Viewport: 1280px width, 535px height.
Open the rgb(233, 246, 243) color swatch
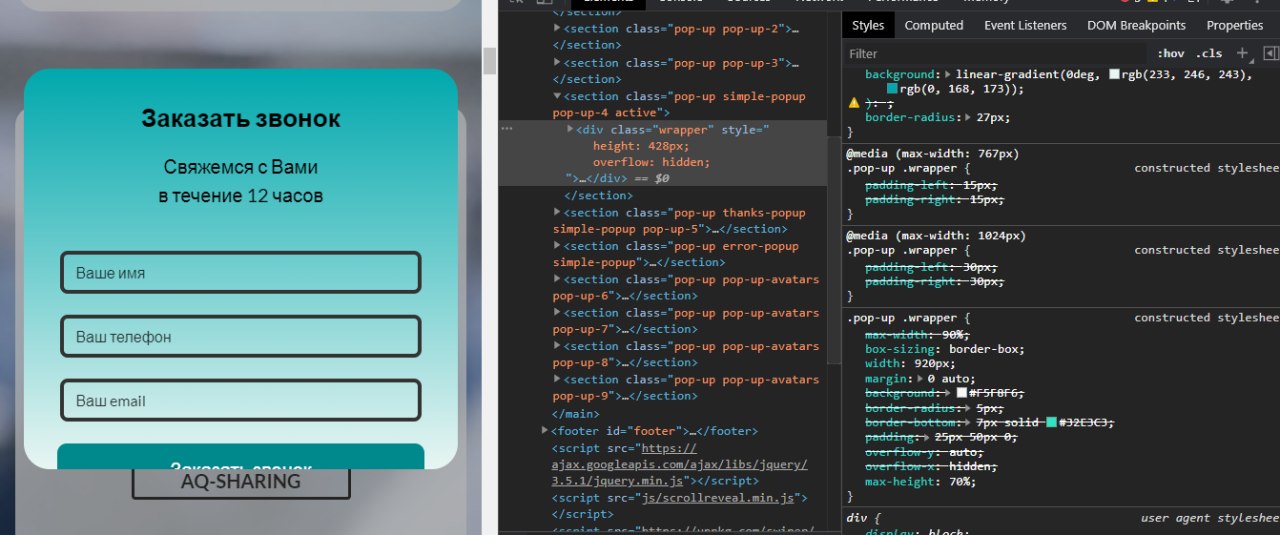pos(1115,74)
